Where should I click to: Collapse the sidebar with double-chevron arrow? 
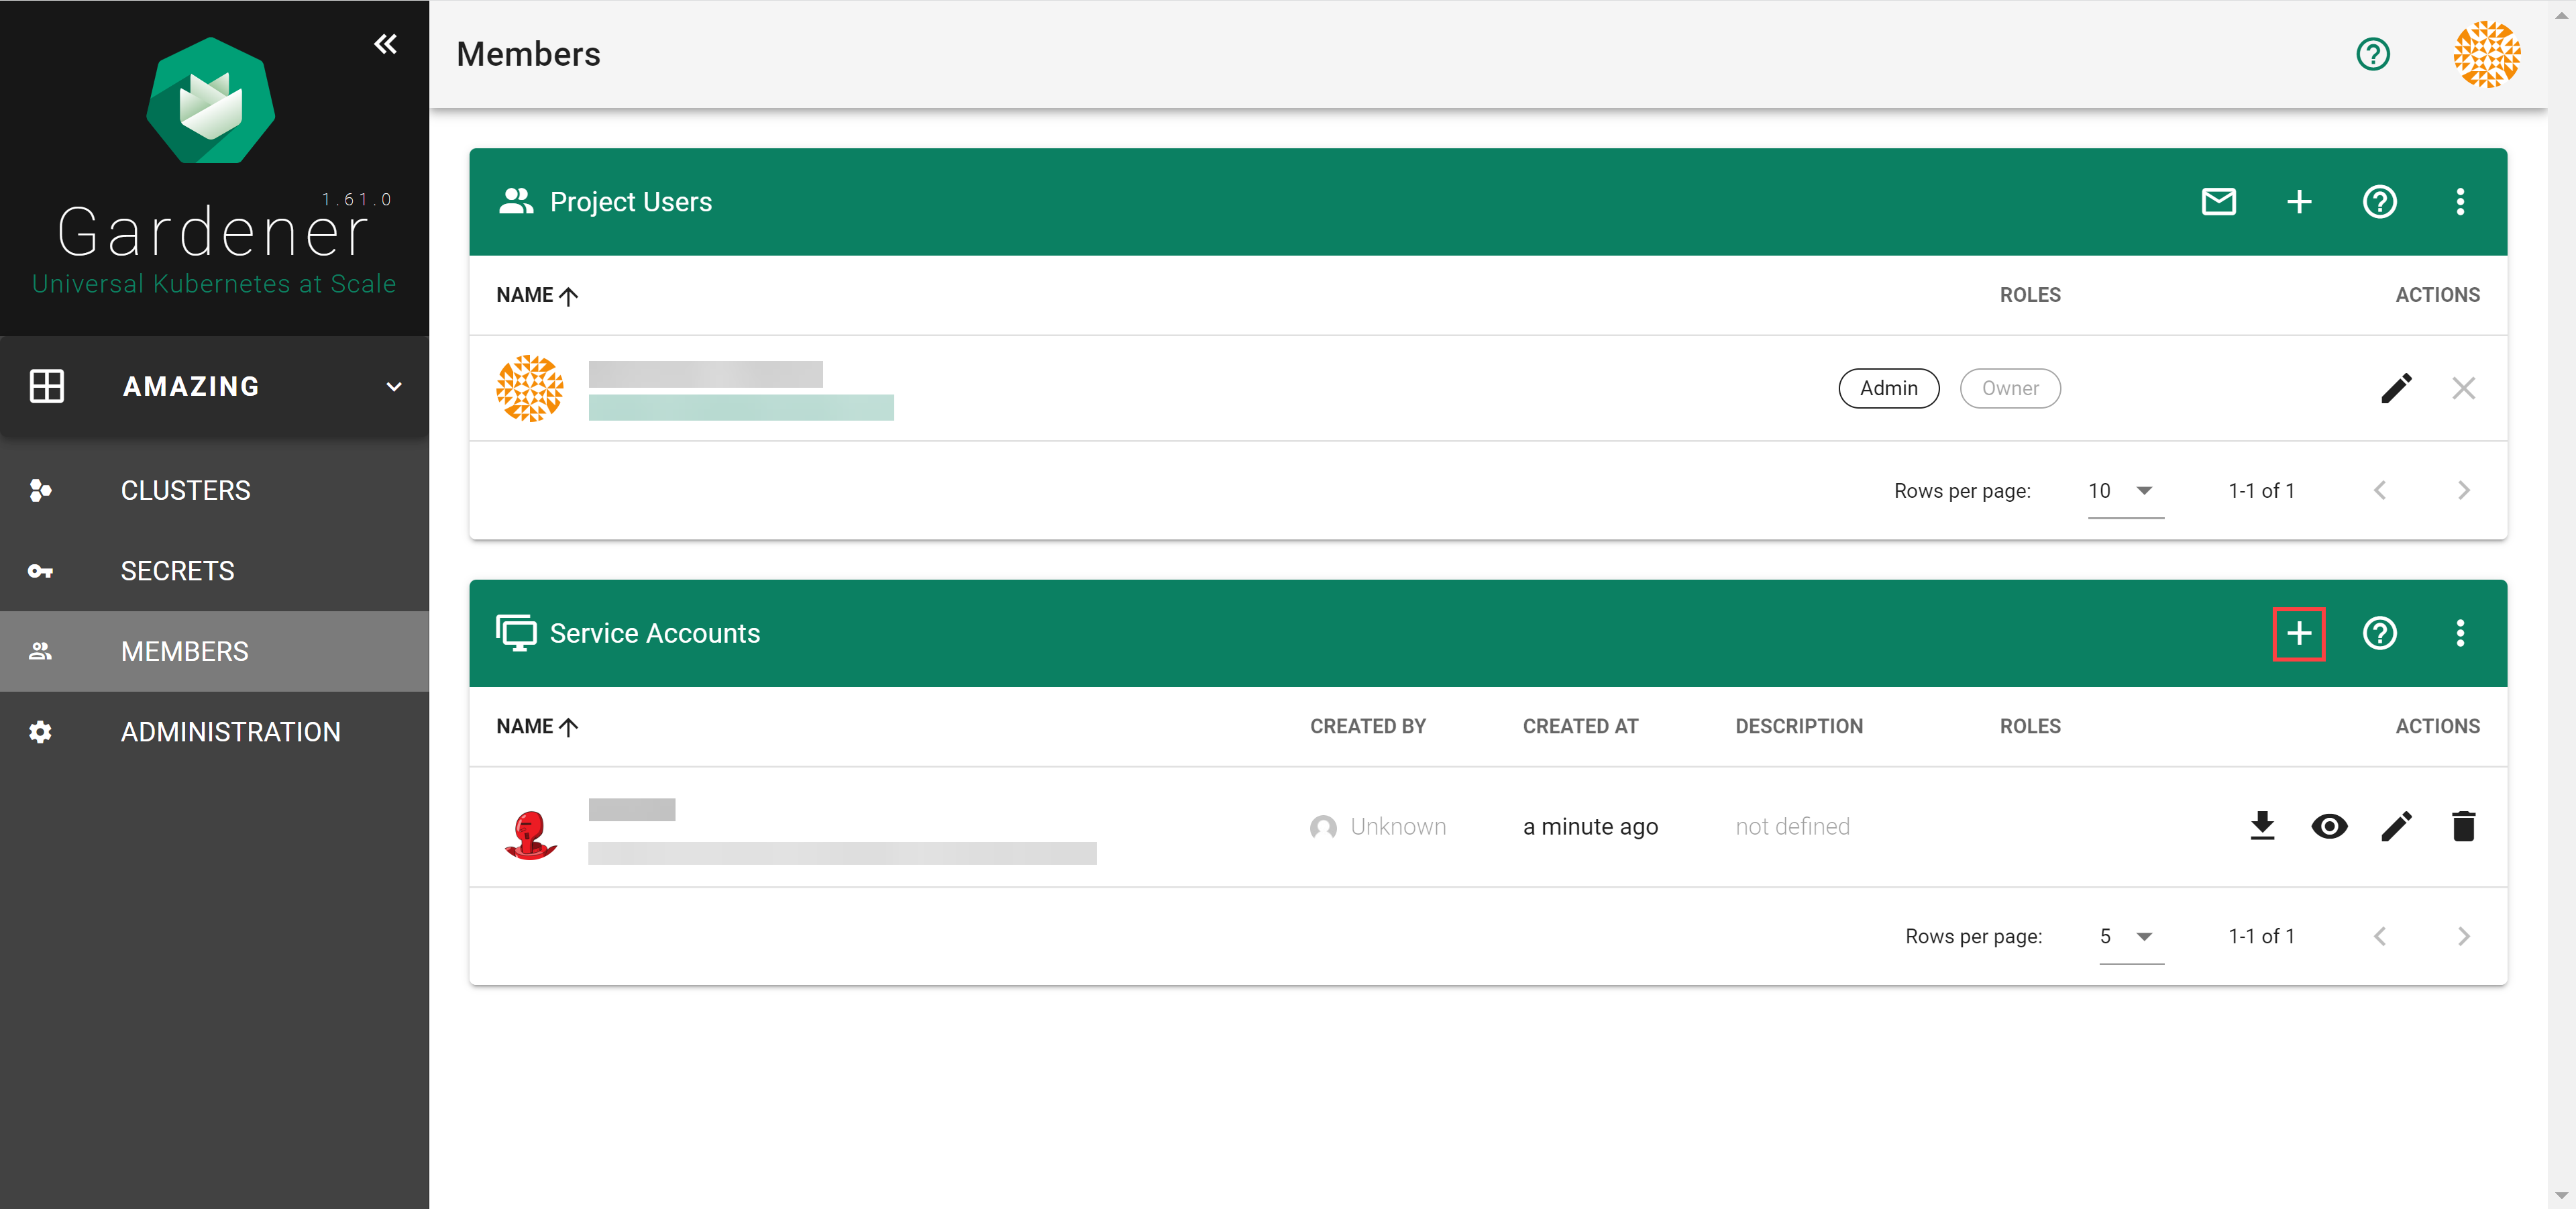click(386, 43)
